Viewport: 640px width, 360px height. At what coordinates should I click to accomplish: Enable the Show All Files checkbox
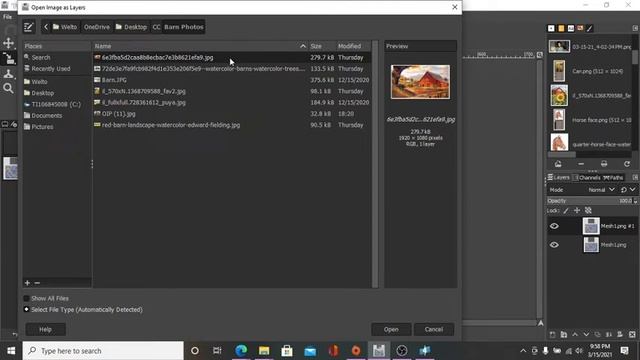coord(27,298)
